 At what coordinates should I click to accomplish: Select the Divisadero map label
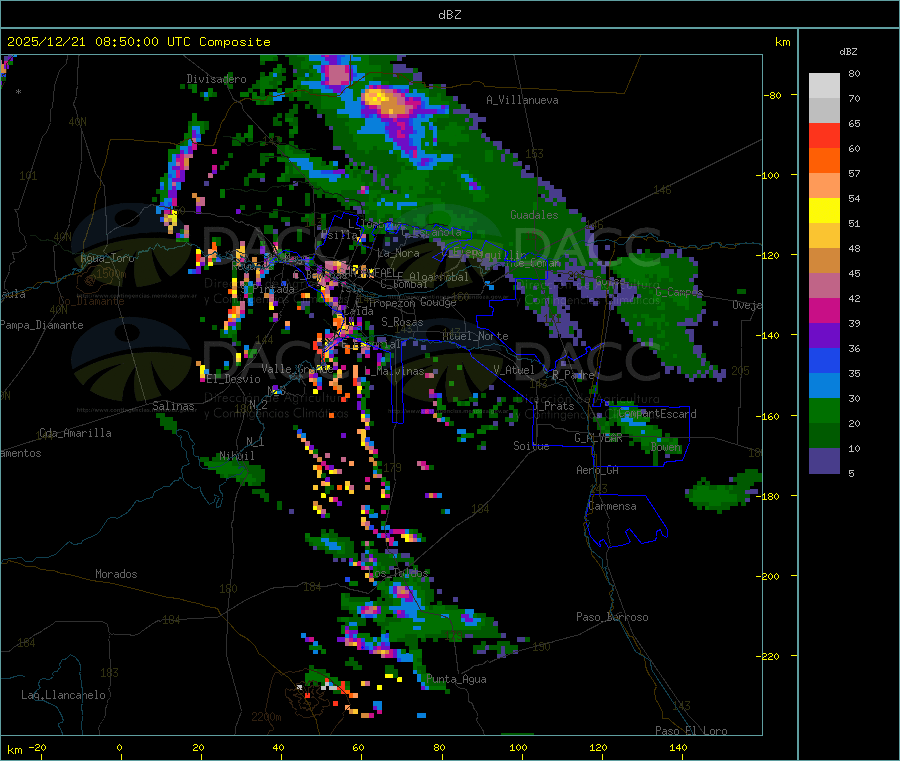coord(216,79)
